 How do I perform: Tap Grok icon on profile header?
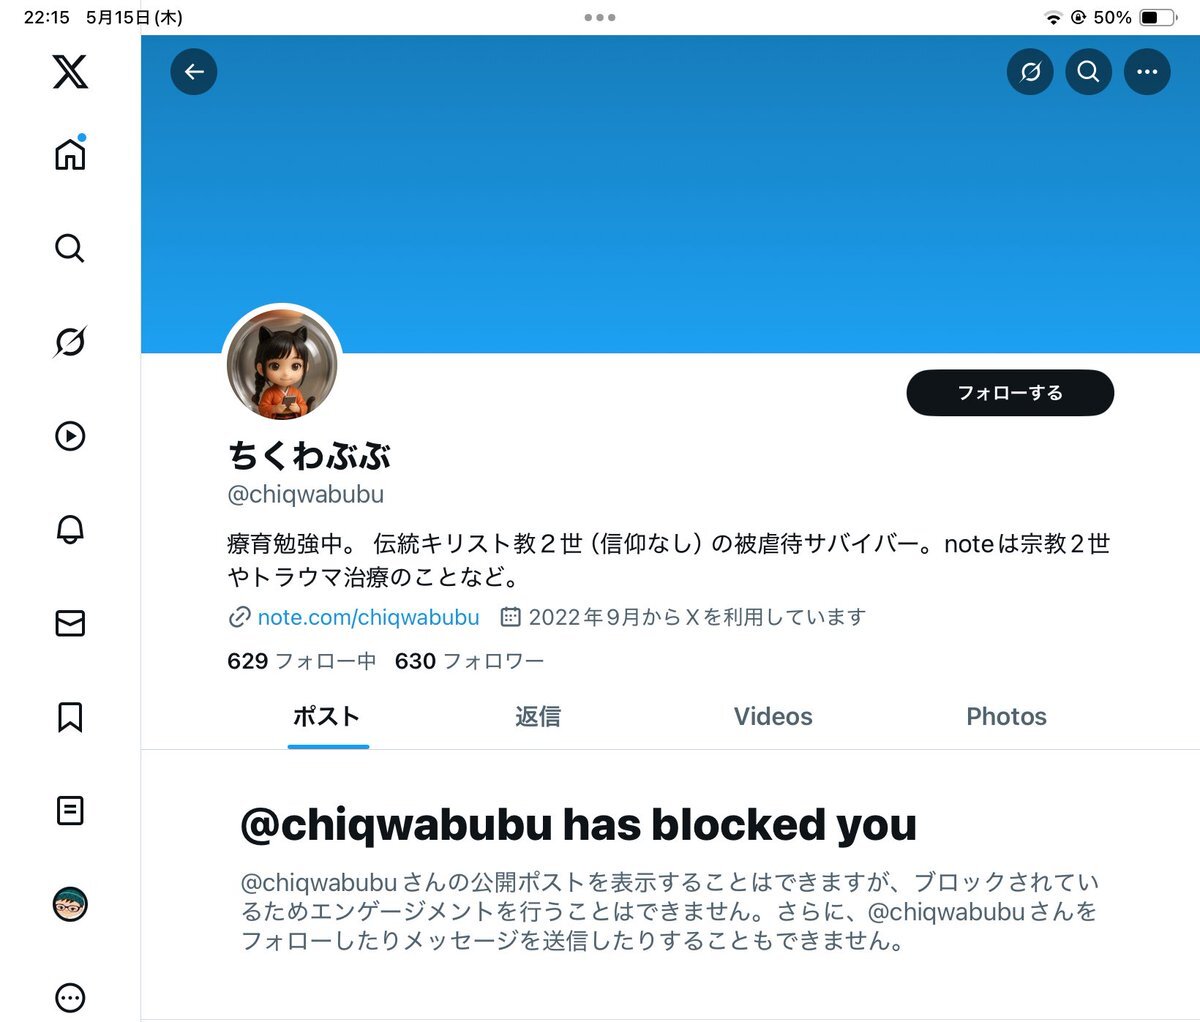click(1030, 72)
